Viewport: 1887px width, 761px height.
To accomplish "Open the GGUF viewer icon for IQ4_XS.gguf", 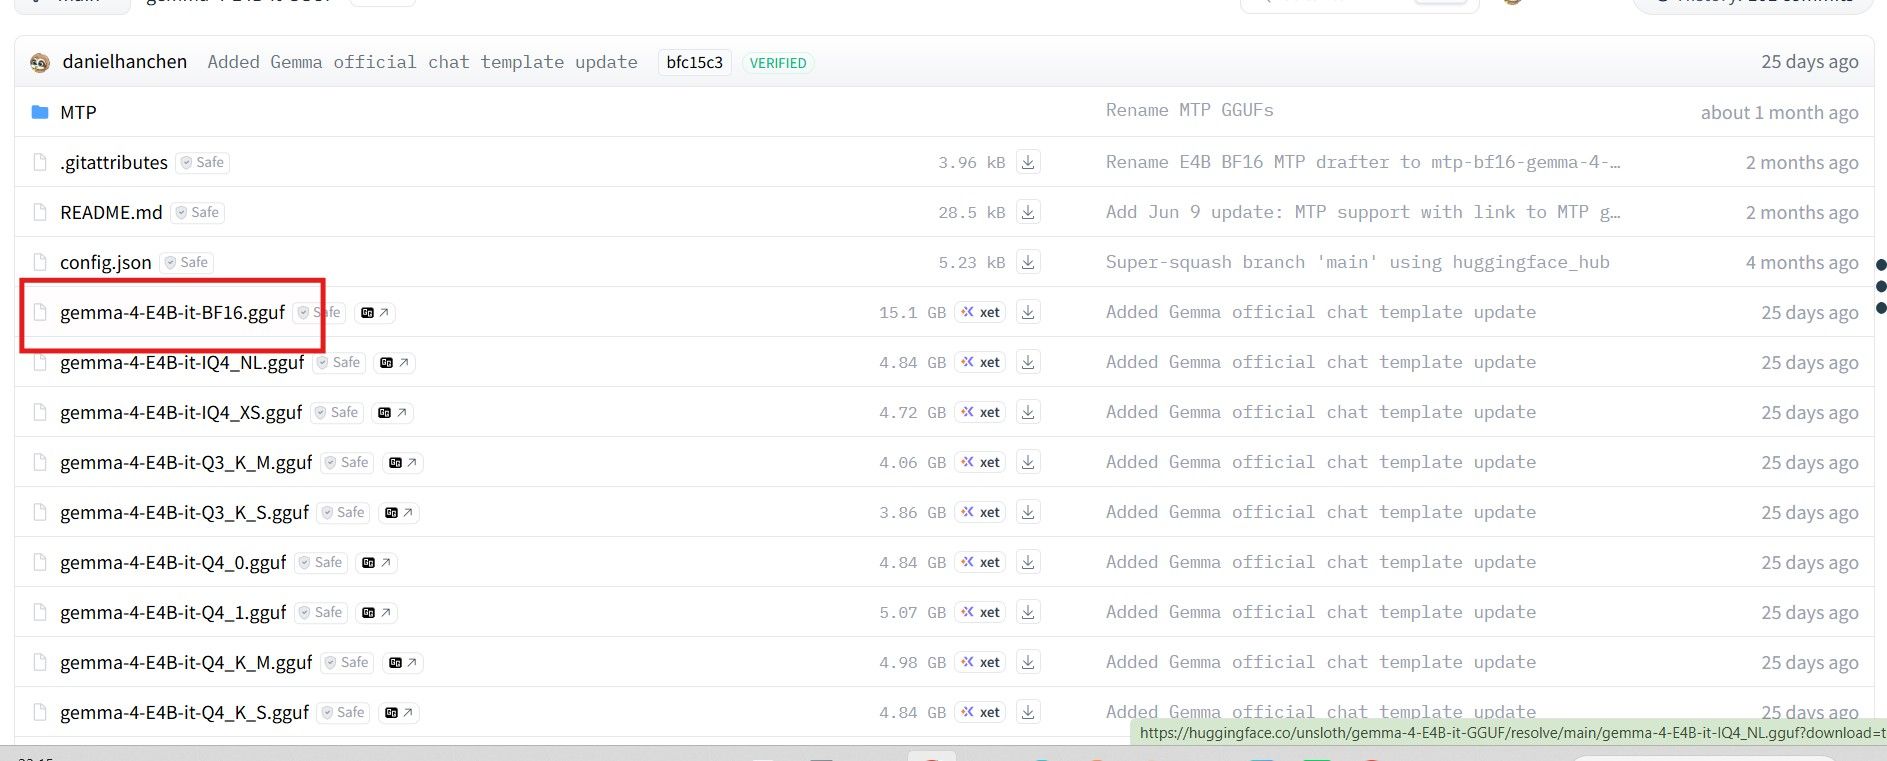I will (x=392, y=413).
